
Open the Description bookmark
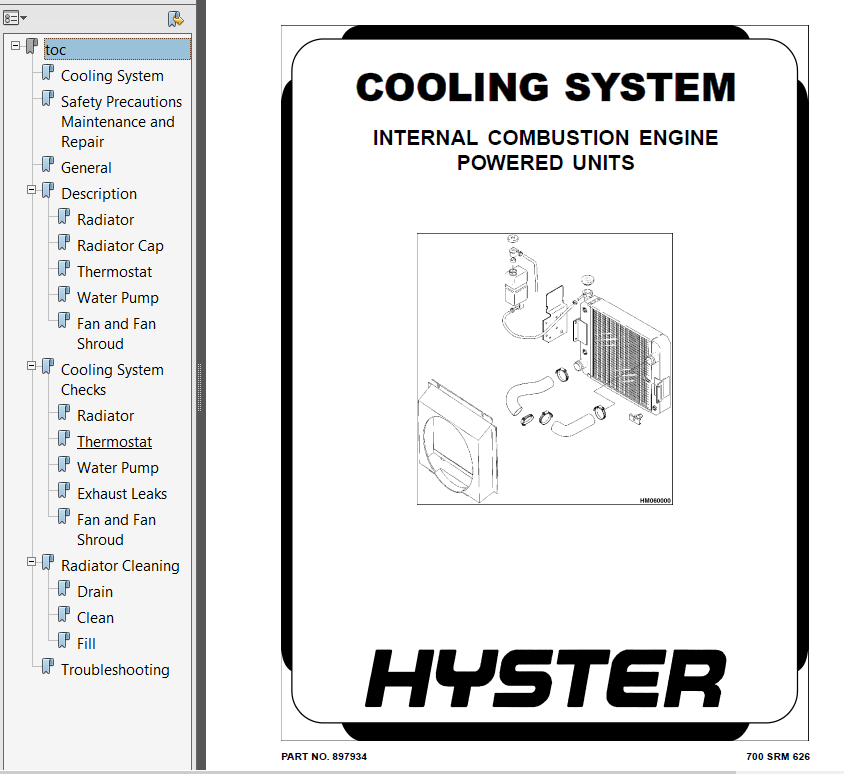pos(99,194)
